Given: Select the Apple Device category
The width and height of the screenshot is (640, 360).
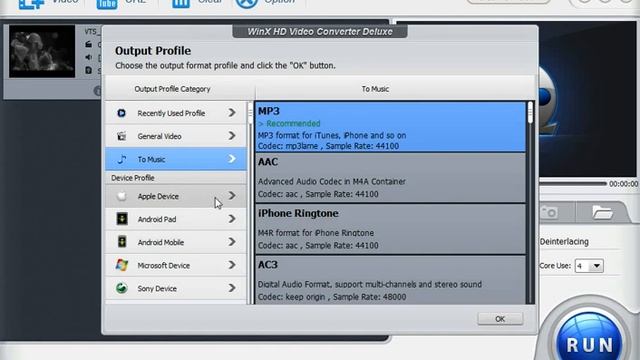Looking at the screenshot, I should pos(176,196).
